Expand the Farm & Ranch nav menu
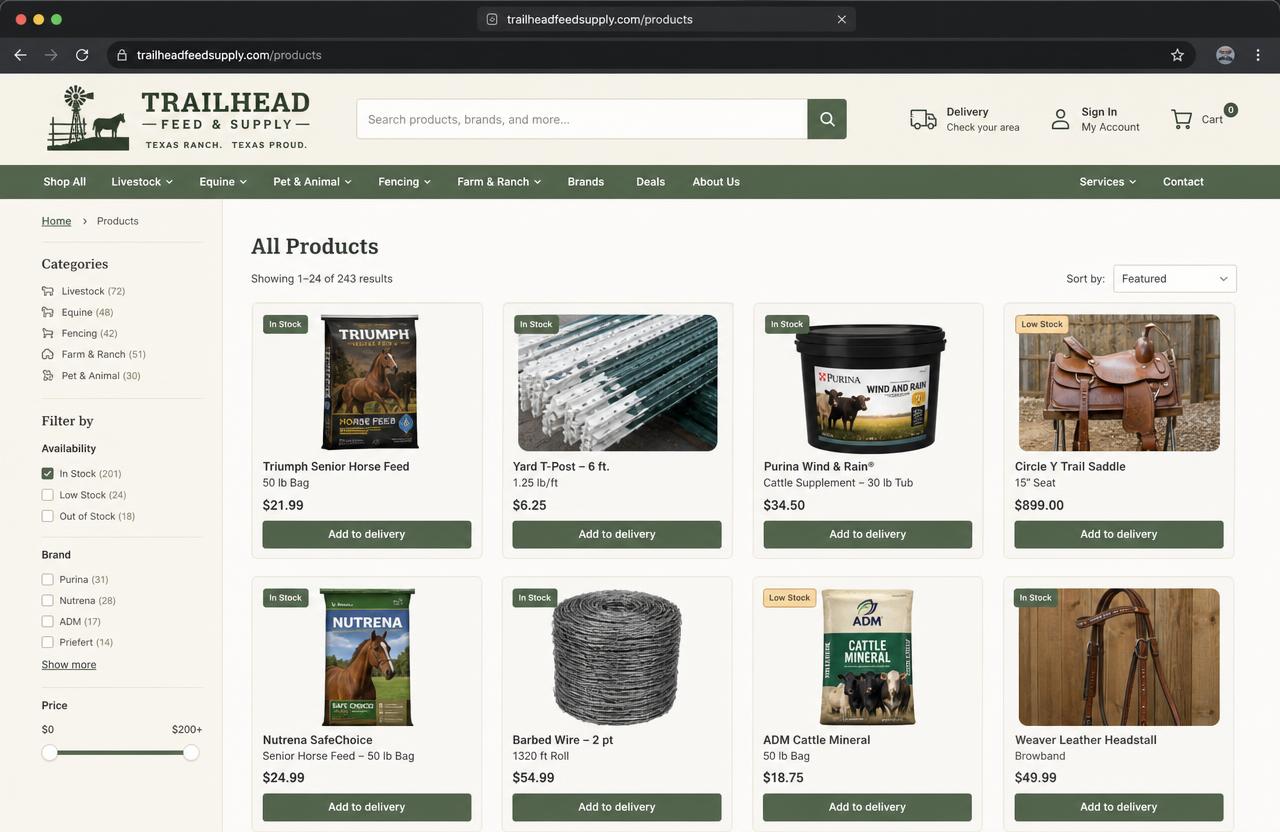Screen dimensions: 1280x832 tap(499, 182)
